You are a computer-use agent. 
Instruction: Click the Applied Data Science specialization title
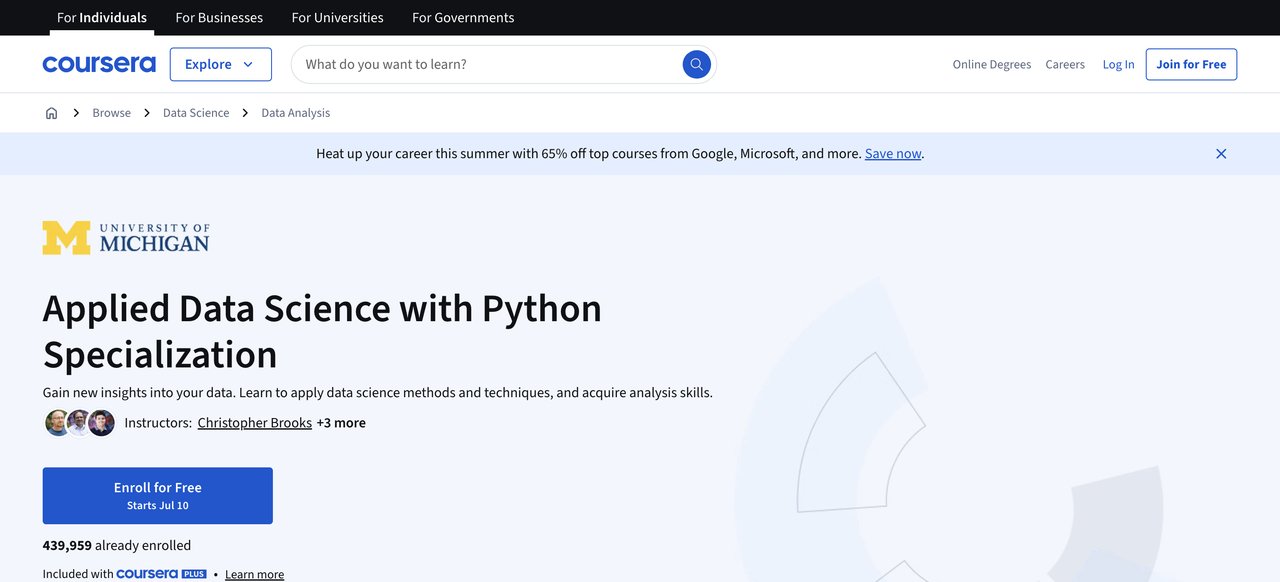click(322, 331)
